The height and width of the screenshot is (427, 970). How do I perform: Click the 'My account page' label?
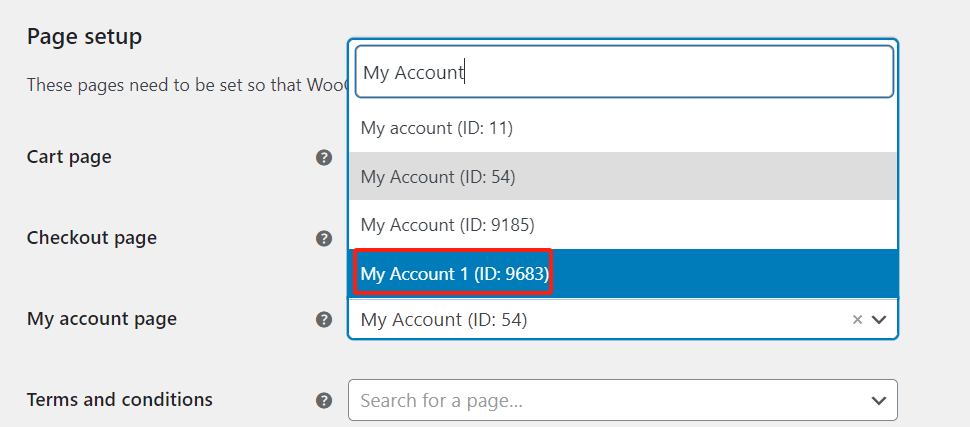click(x=101, y=319)
